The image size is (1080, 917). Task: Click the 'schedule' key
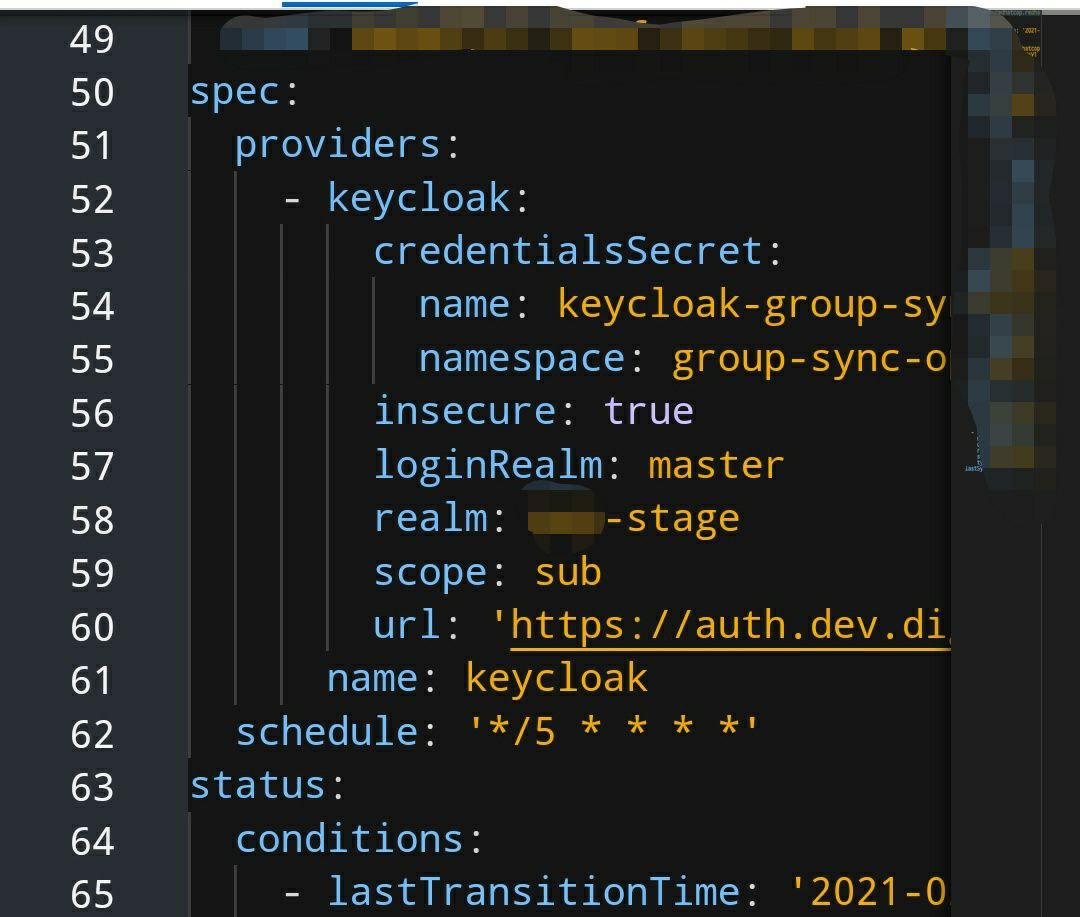coord(326,732)
